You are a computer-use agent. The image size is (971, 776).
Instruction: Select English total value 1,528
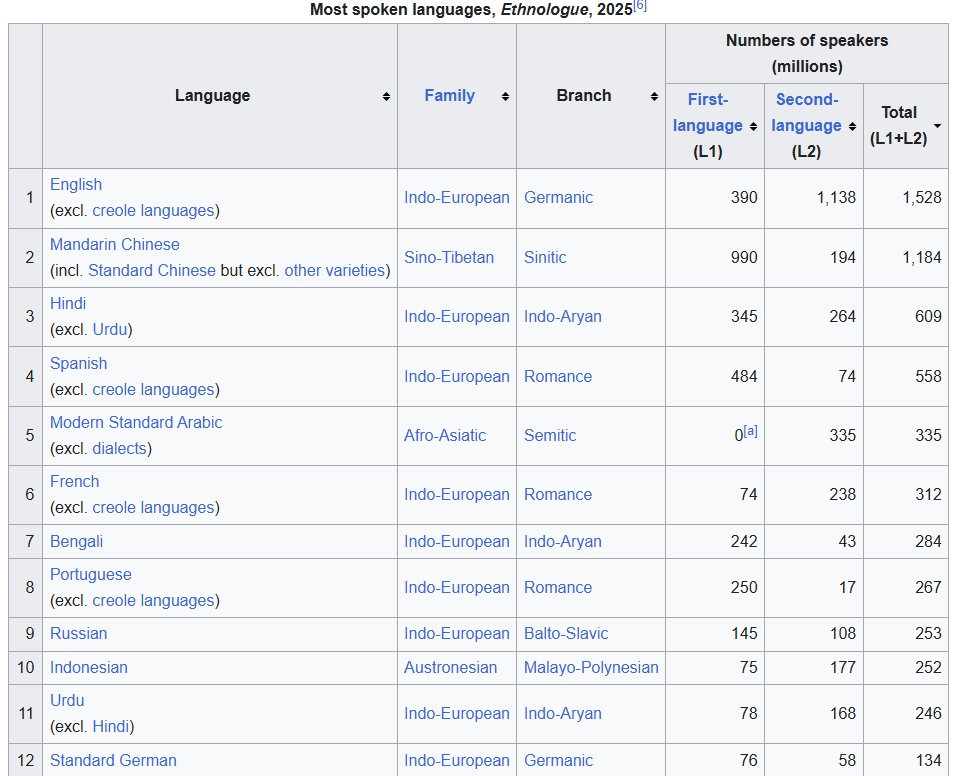tap(921, 198)
